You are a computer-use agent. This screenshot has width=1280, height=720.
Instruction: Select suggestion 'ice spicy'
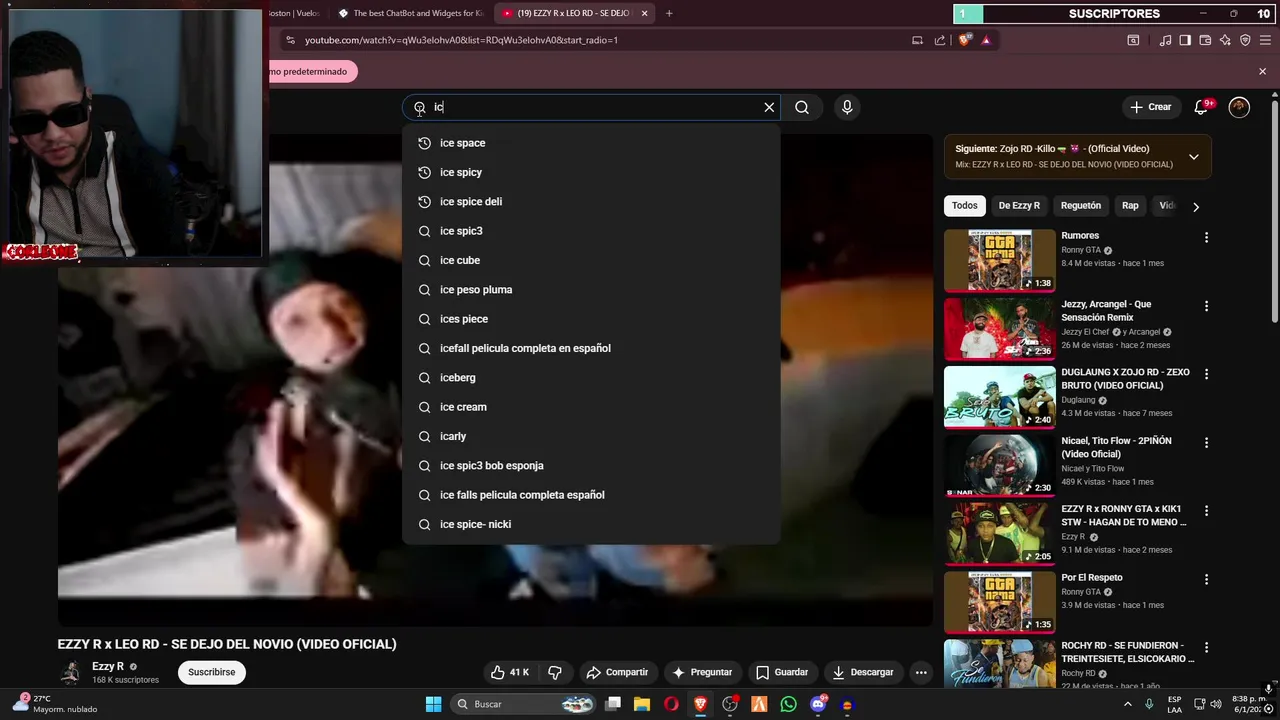[x=591, y=172]
